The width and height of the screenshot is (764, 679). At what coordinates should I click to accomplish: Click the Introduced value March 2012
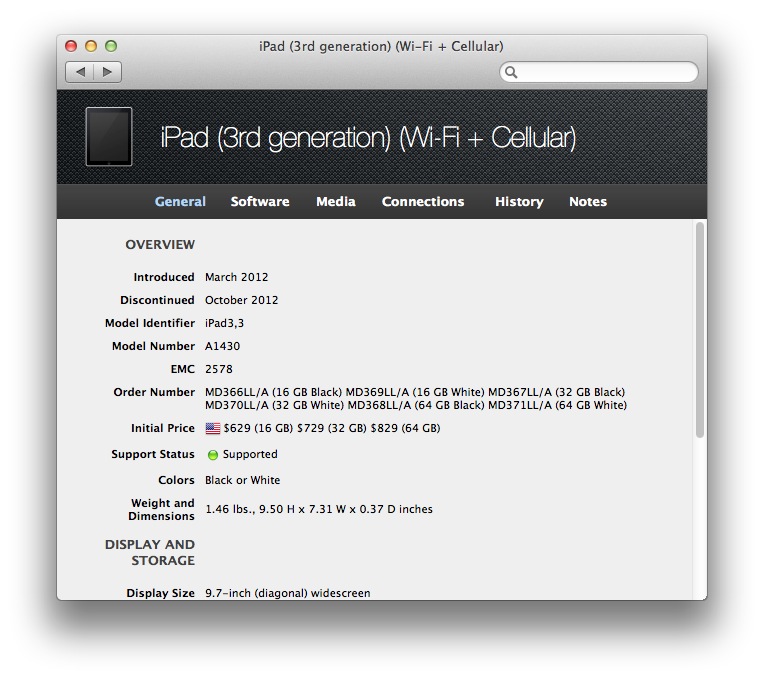(236, 277)
